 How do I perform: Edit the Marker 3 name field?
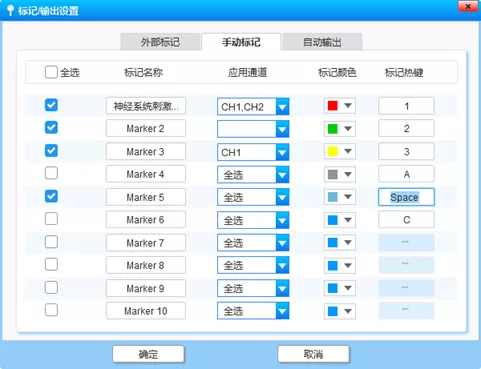146,152
